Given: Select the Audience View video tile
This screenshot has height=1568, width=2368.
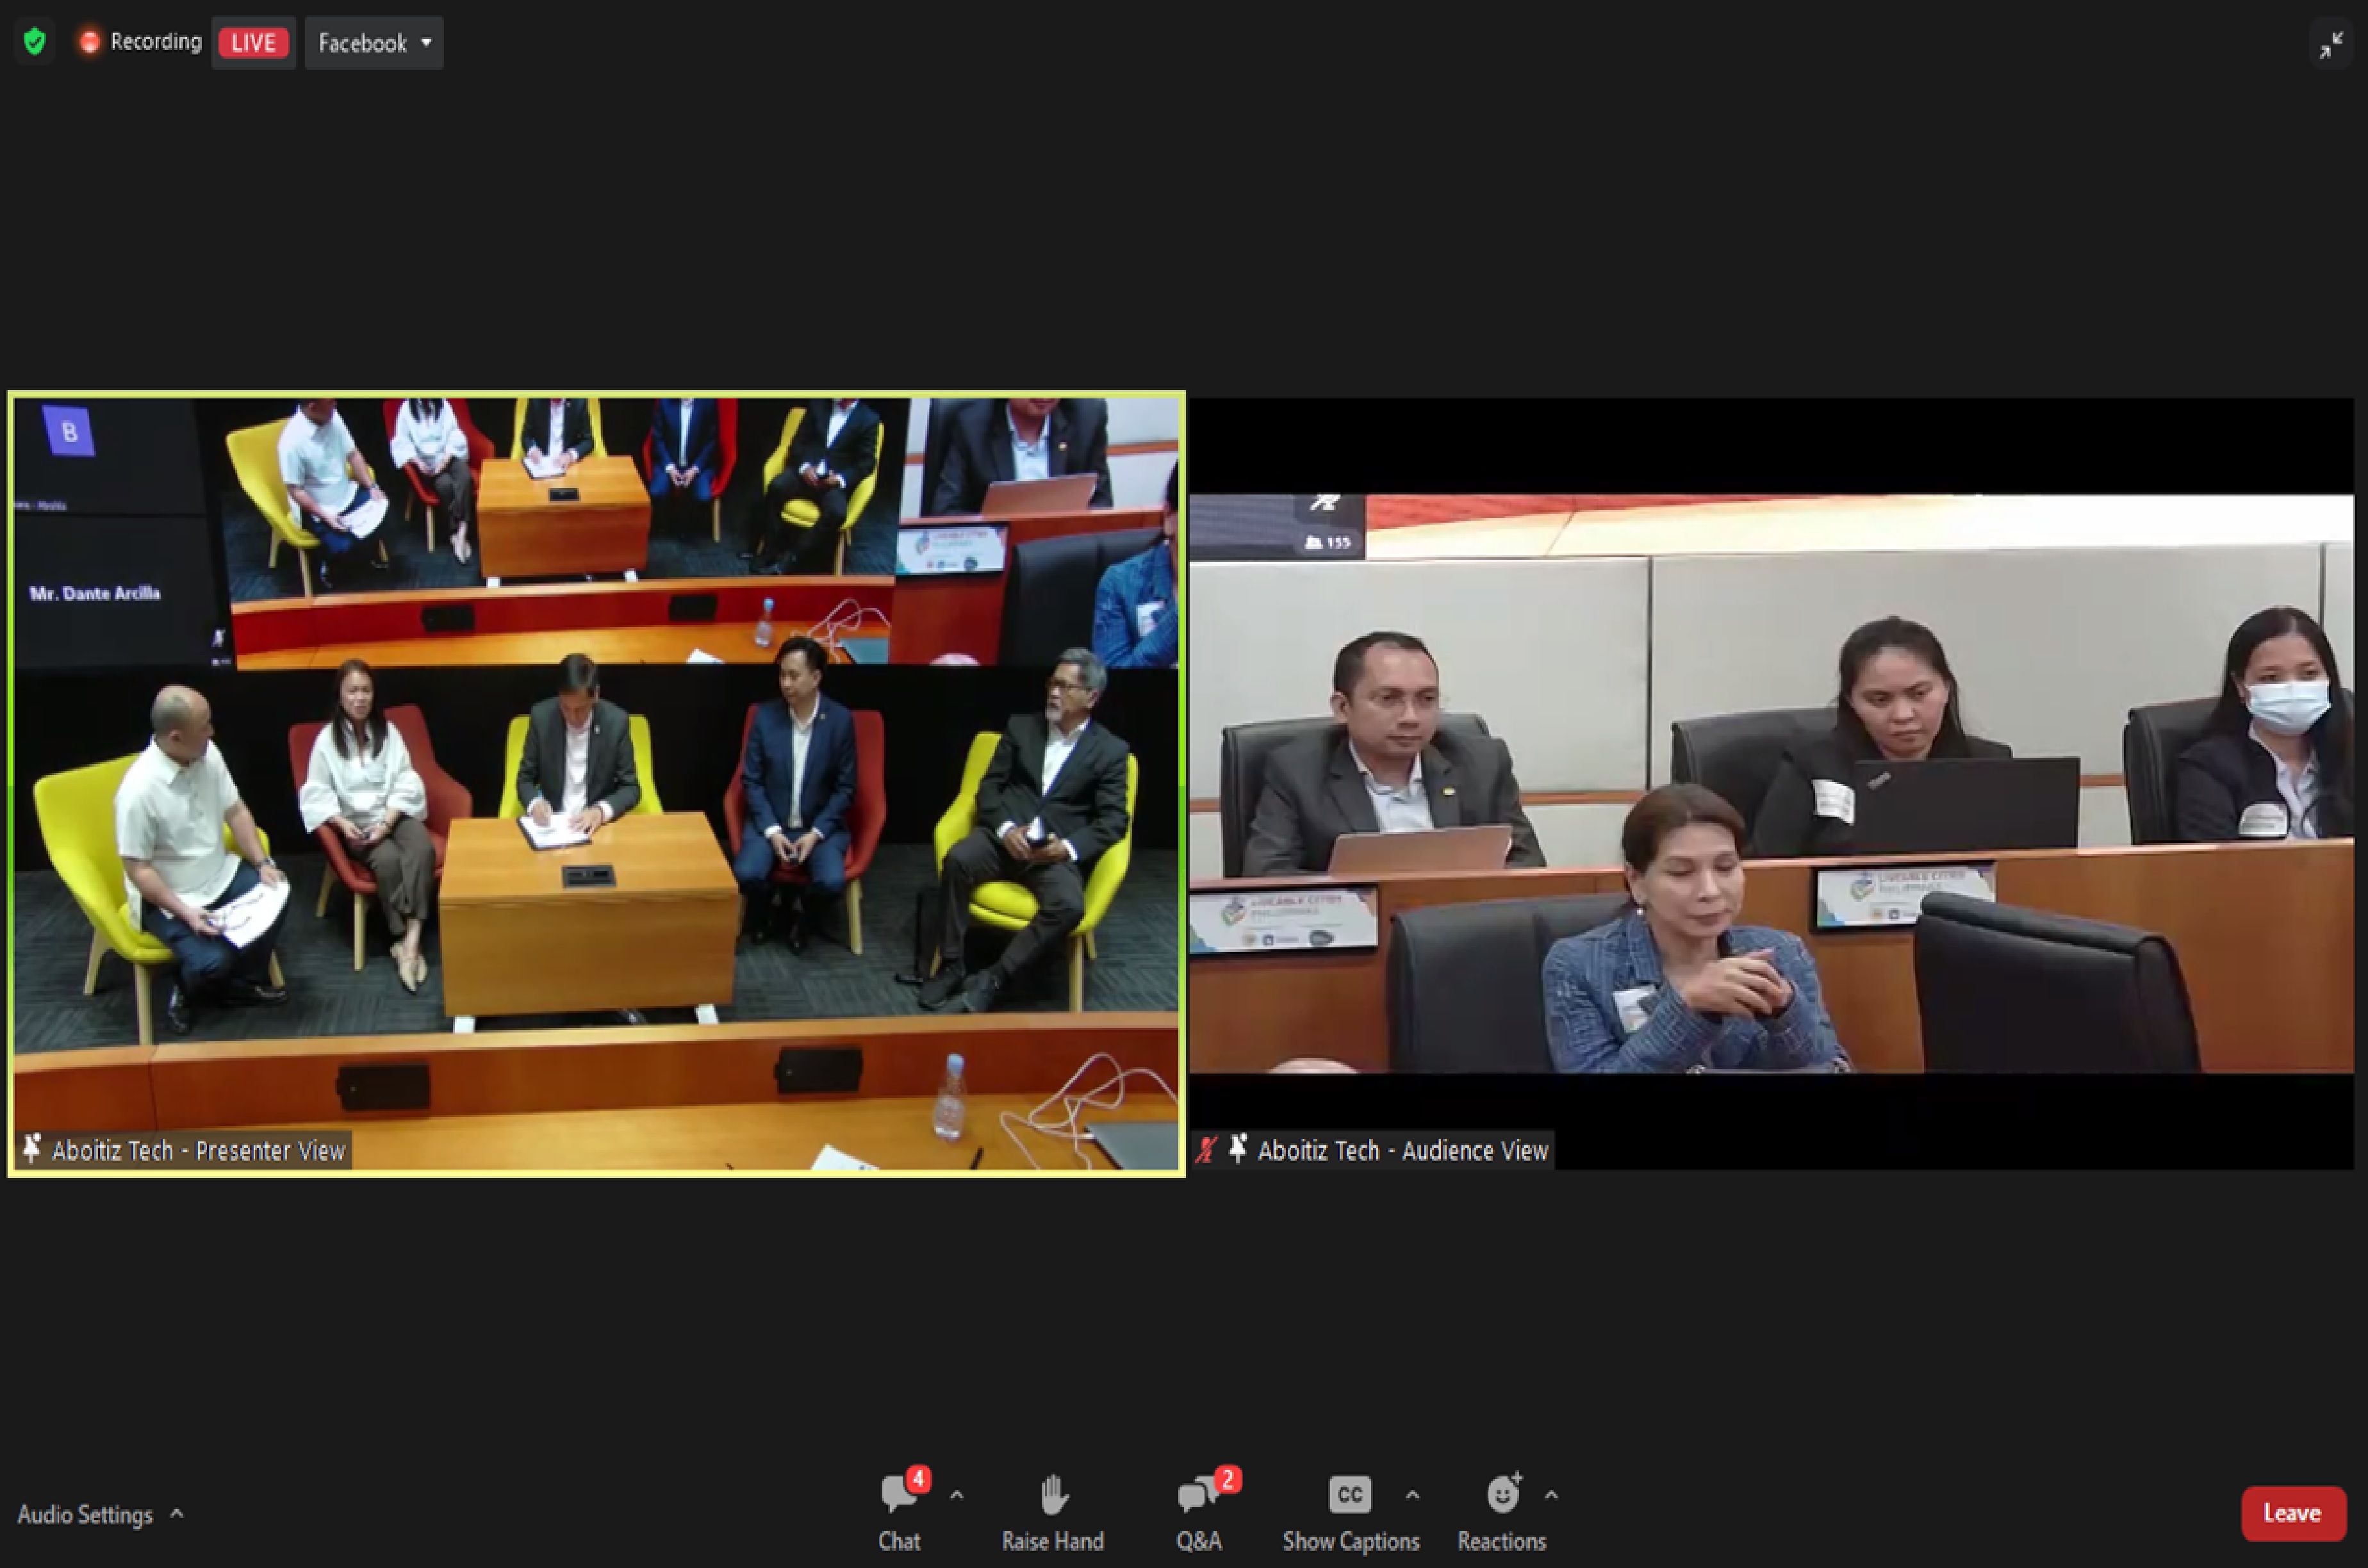Looking at the screenshot, I should (x=1770, y=783).
